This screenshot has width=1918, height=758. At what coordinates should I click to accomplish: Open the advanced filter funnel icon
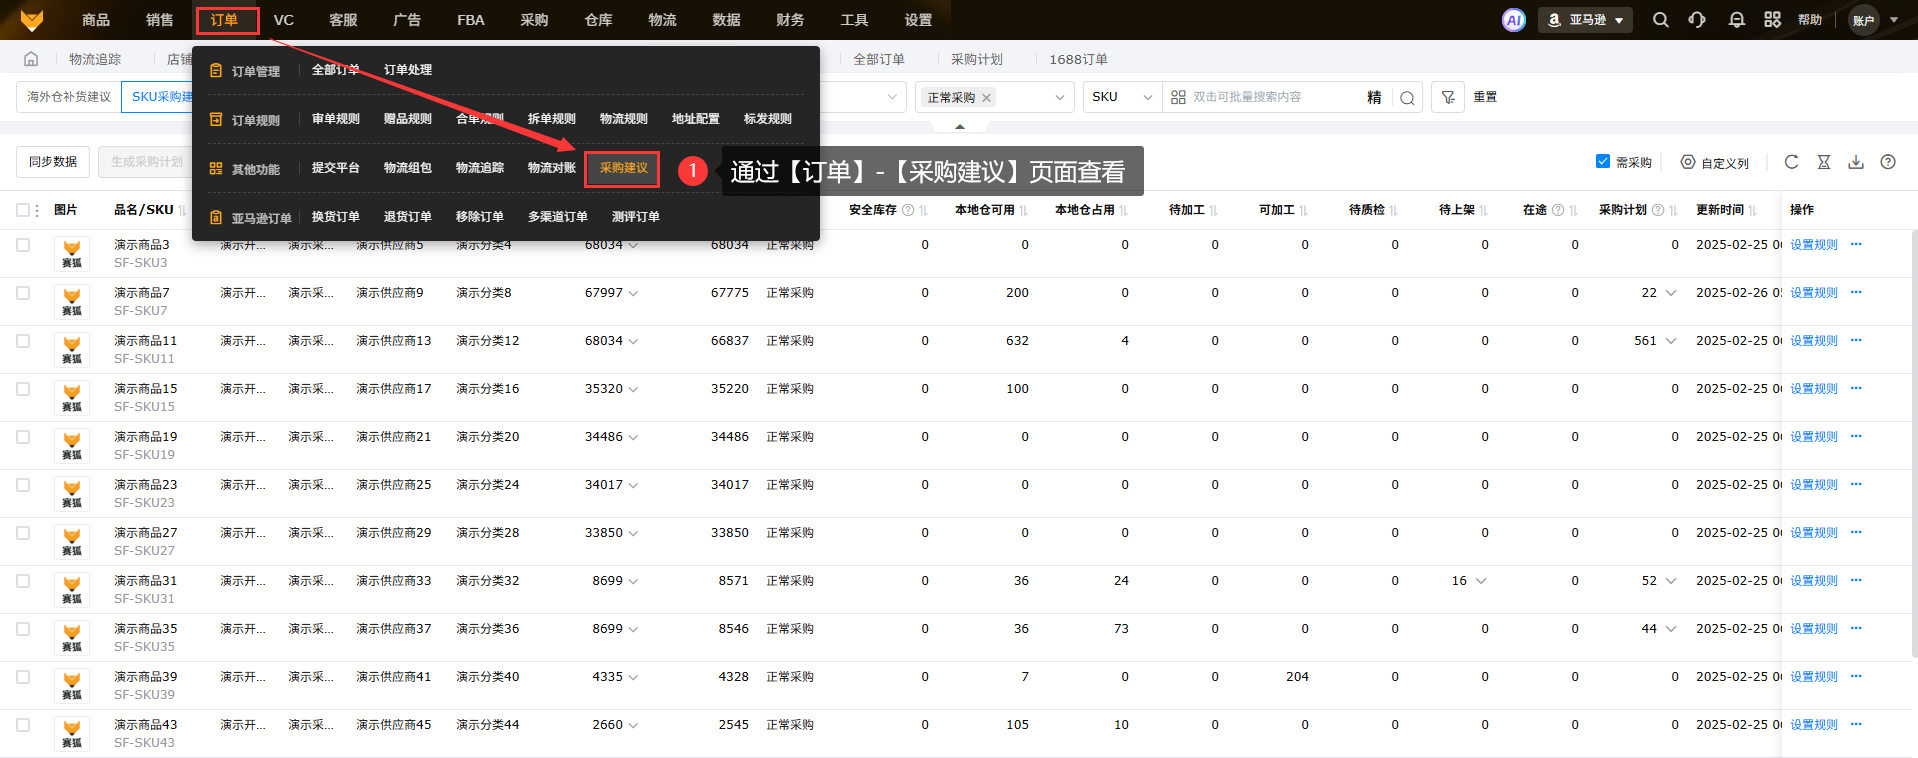1448,97
